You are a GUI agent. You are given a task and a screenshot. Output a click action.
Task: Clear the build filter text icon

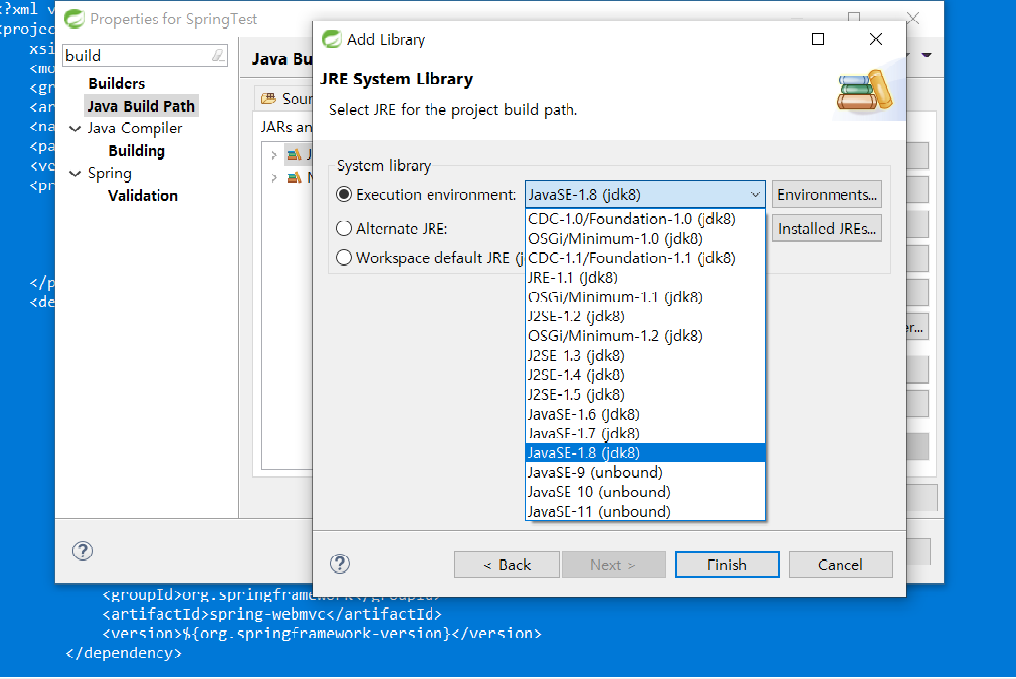(x=218, y=56)
